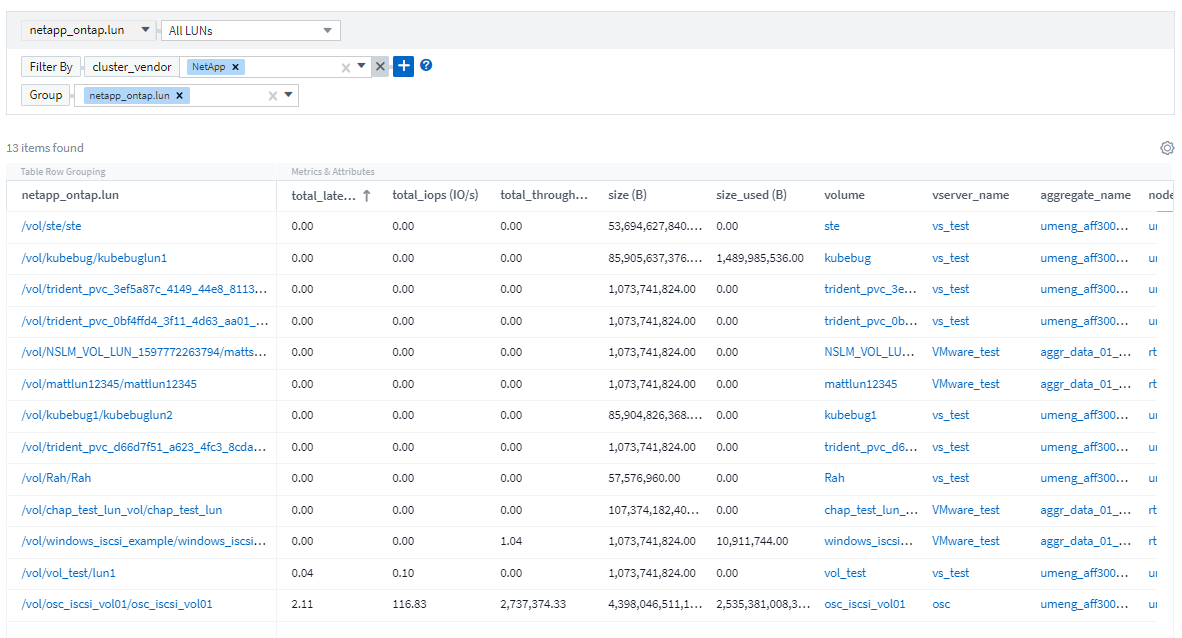Viewport: 1182px width, 638px height.
Task: Remove the netapp_ontap.lun group tag
Action: coord(179,96)
